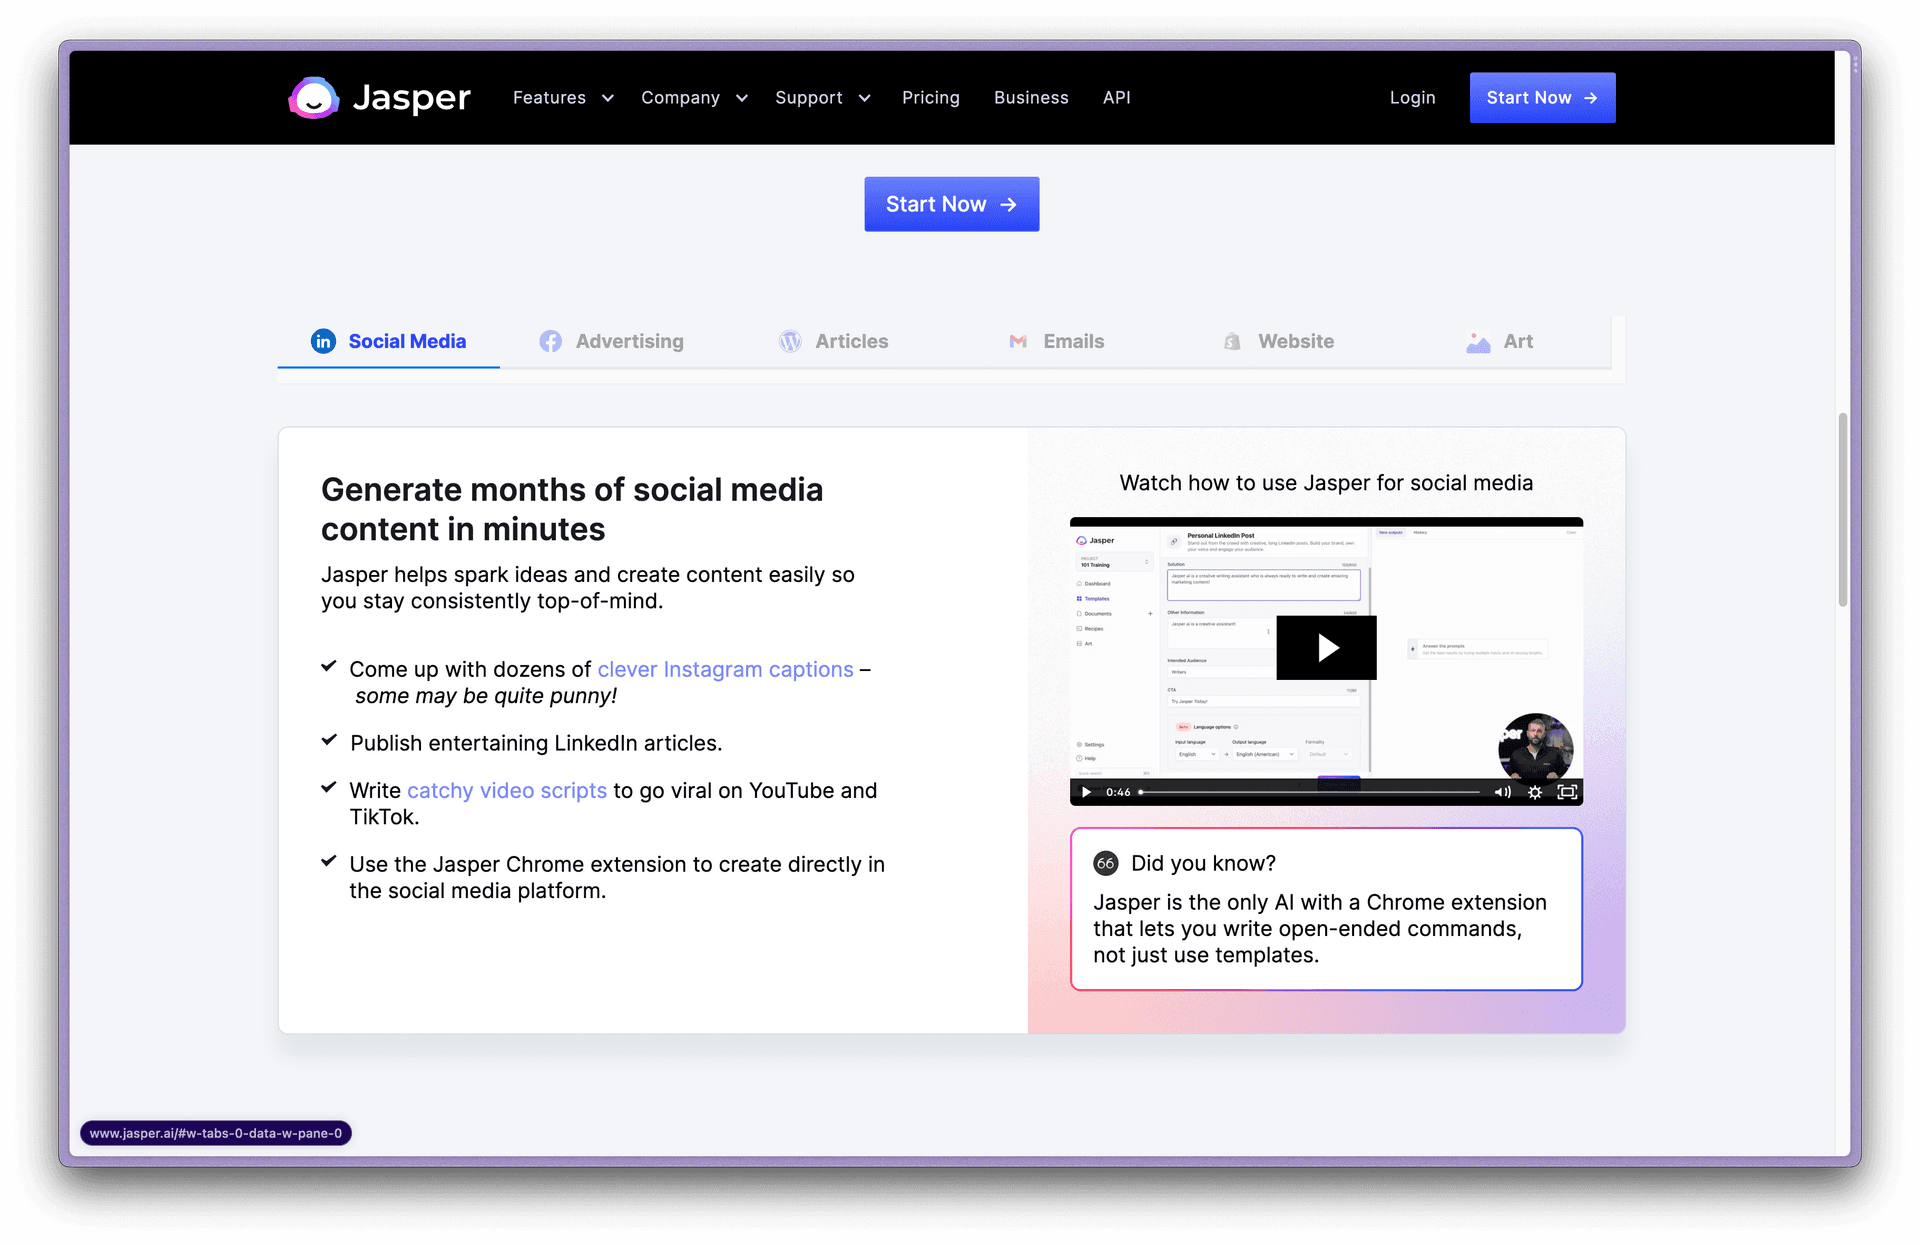Click the Login link

coord(1412,98)
